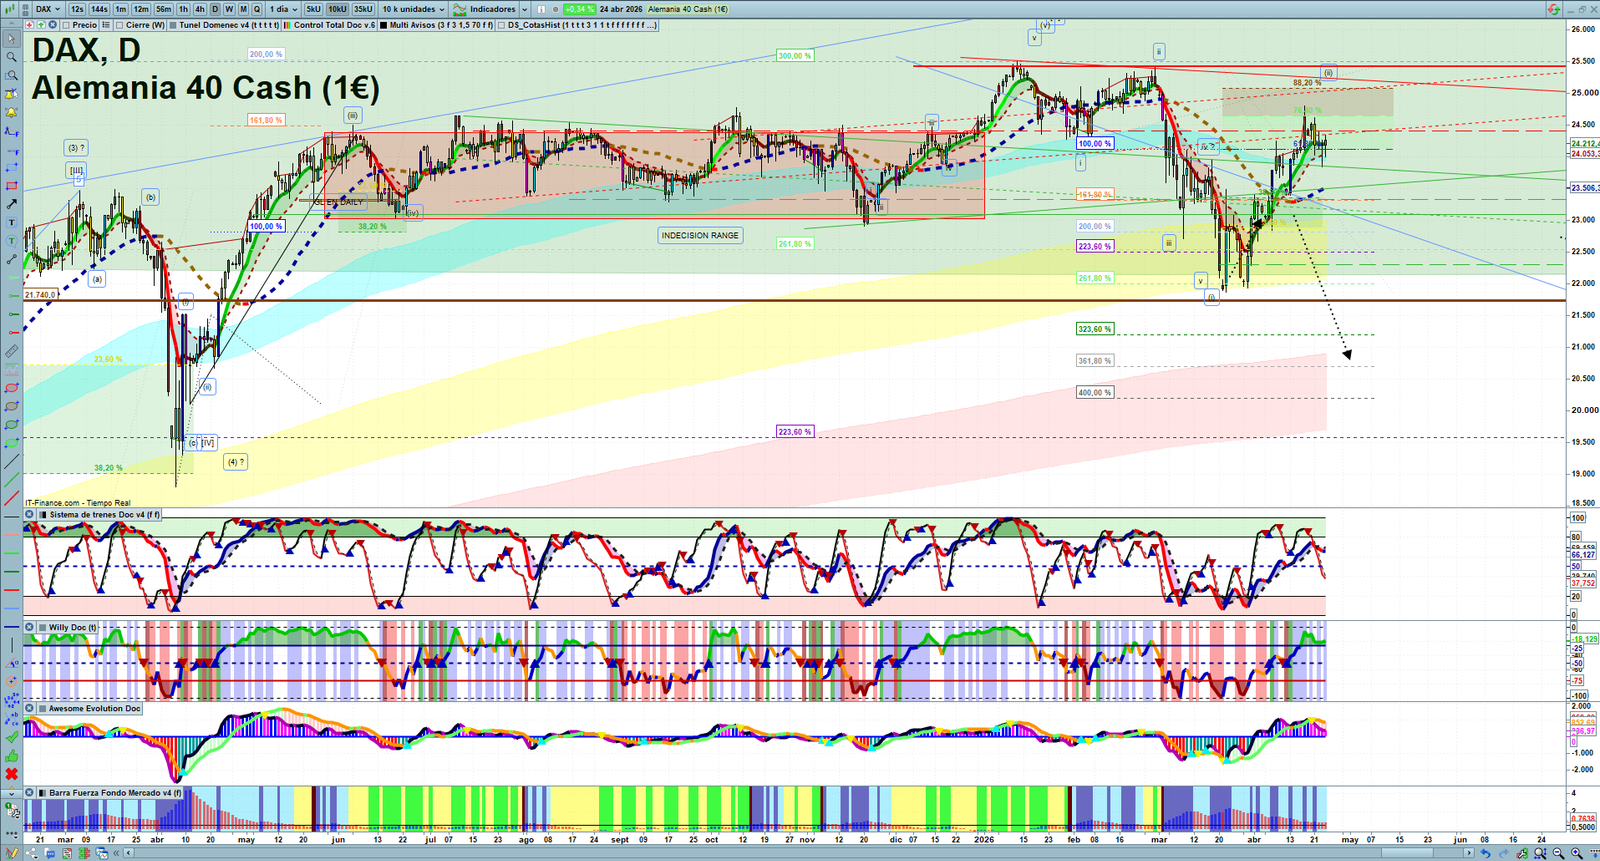Select the daily D timeframe
This screenshot has height=861, width=1600.
(215, 9)
